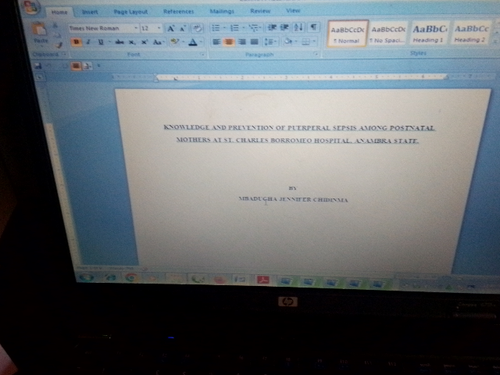Click the highlighted orange Quick Access Toolbar icon
This screenshot has width=500, height=375.
point(76,66)
